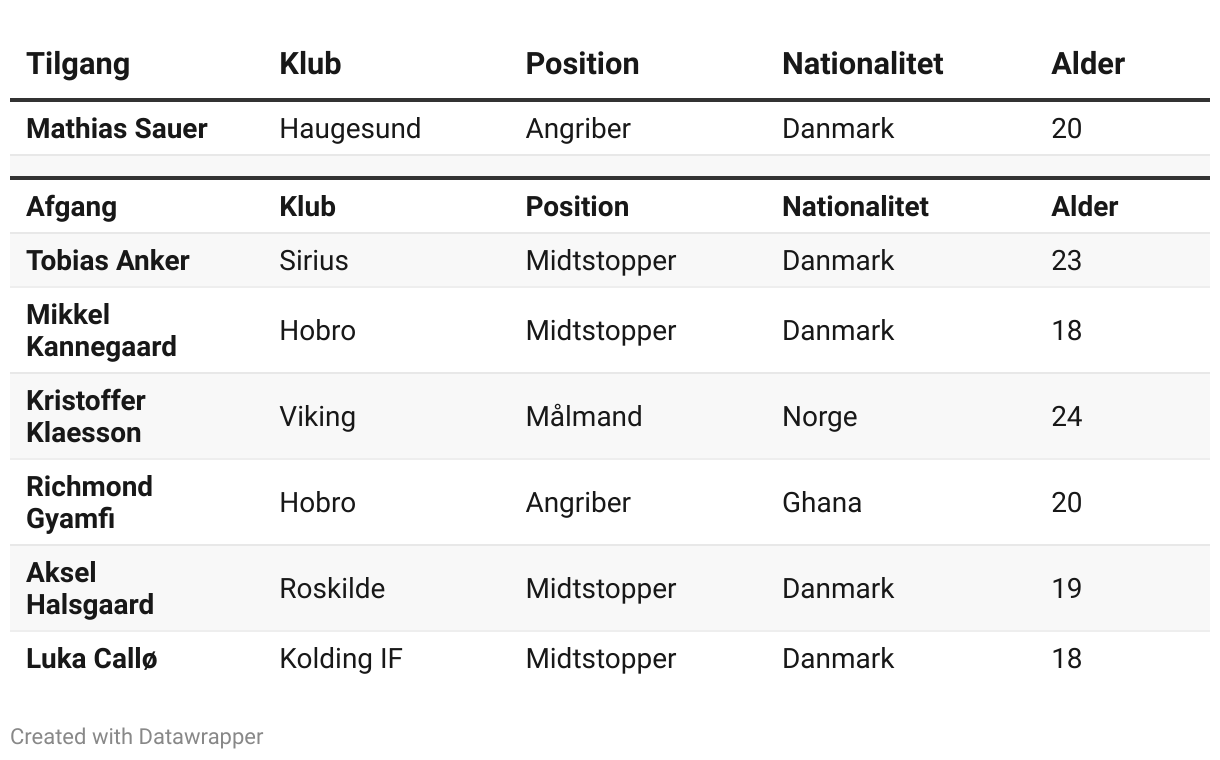Image resolution: width=1220 pixels, height=760 pixels.
Task: Click the top Nationalitet column header
Action: pos(863,64)
